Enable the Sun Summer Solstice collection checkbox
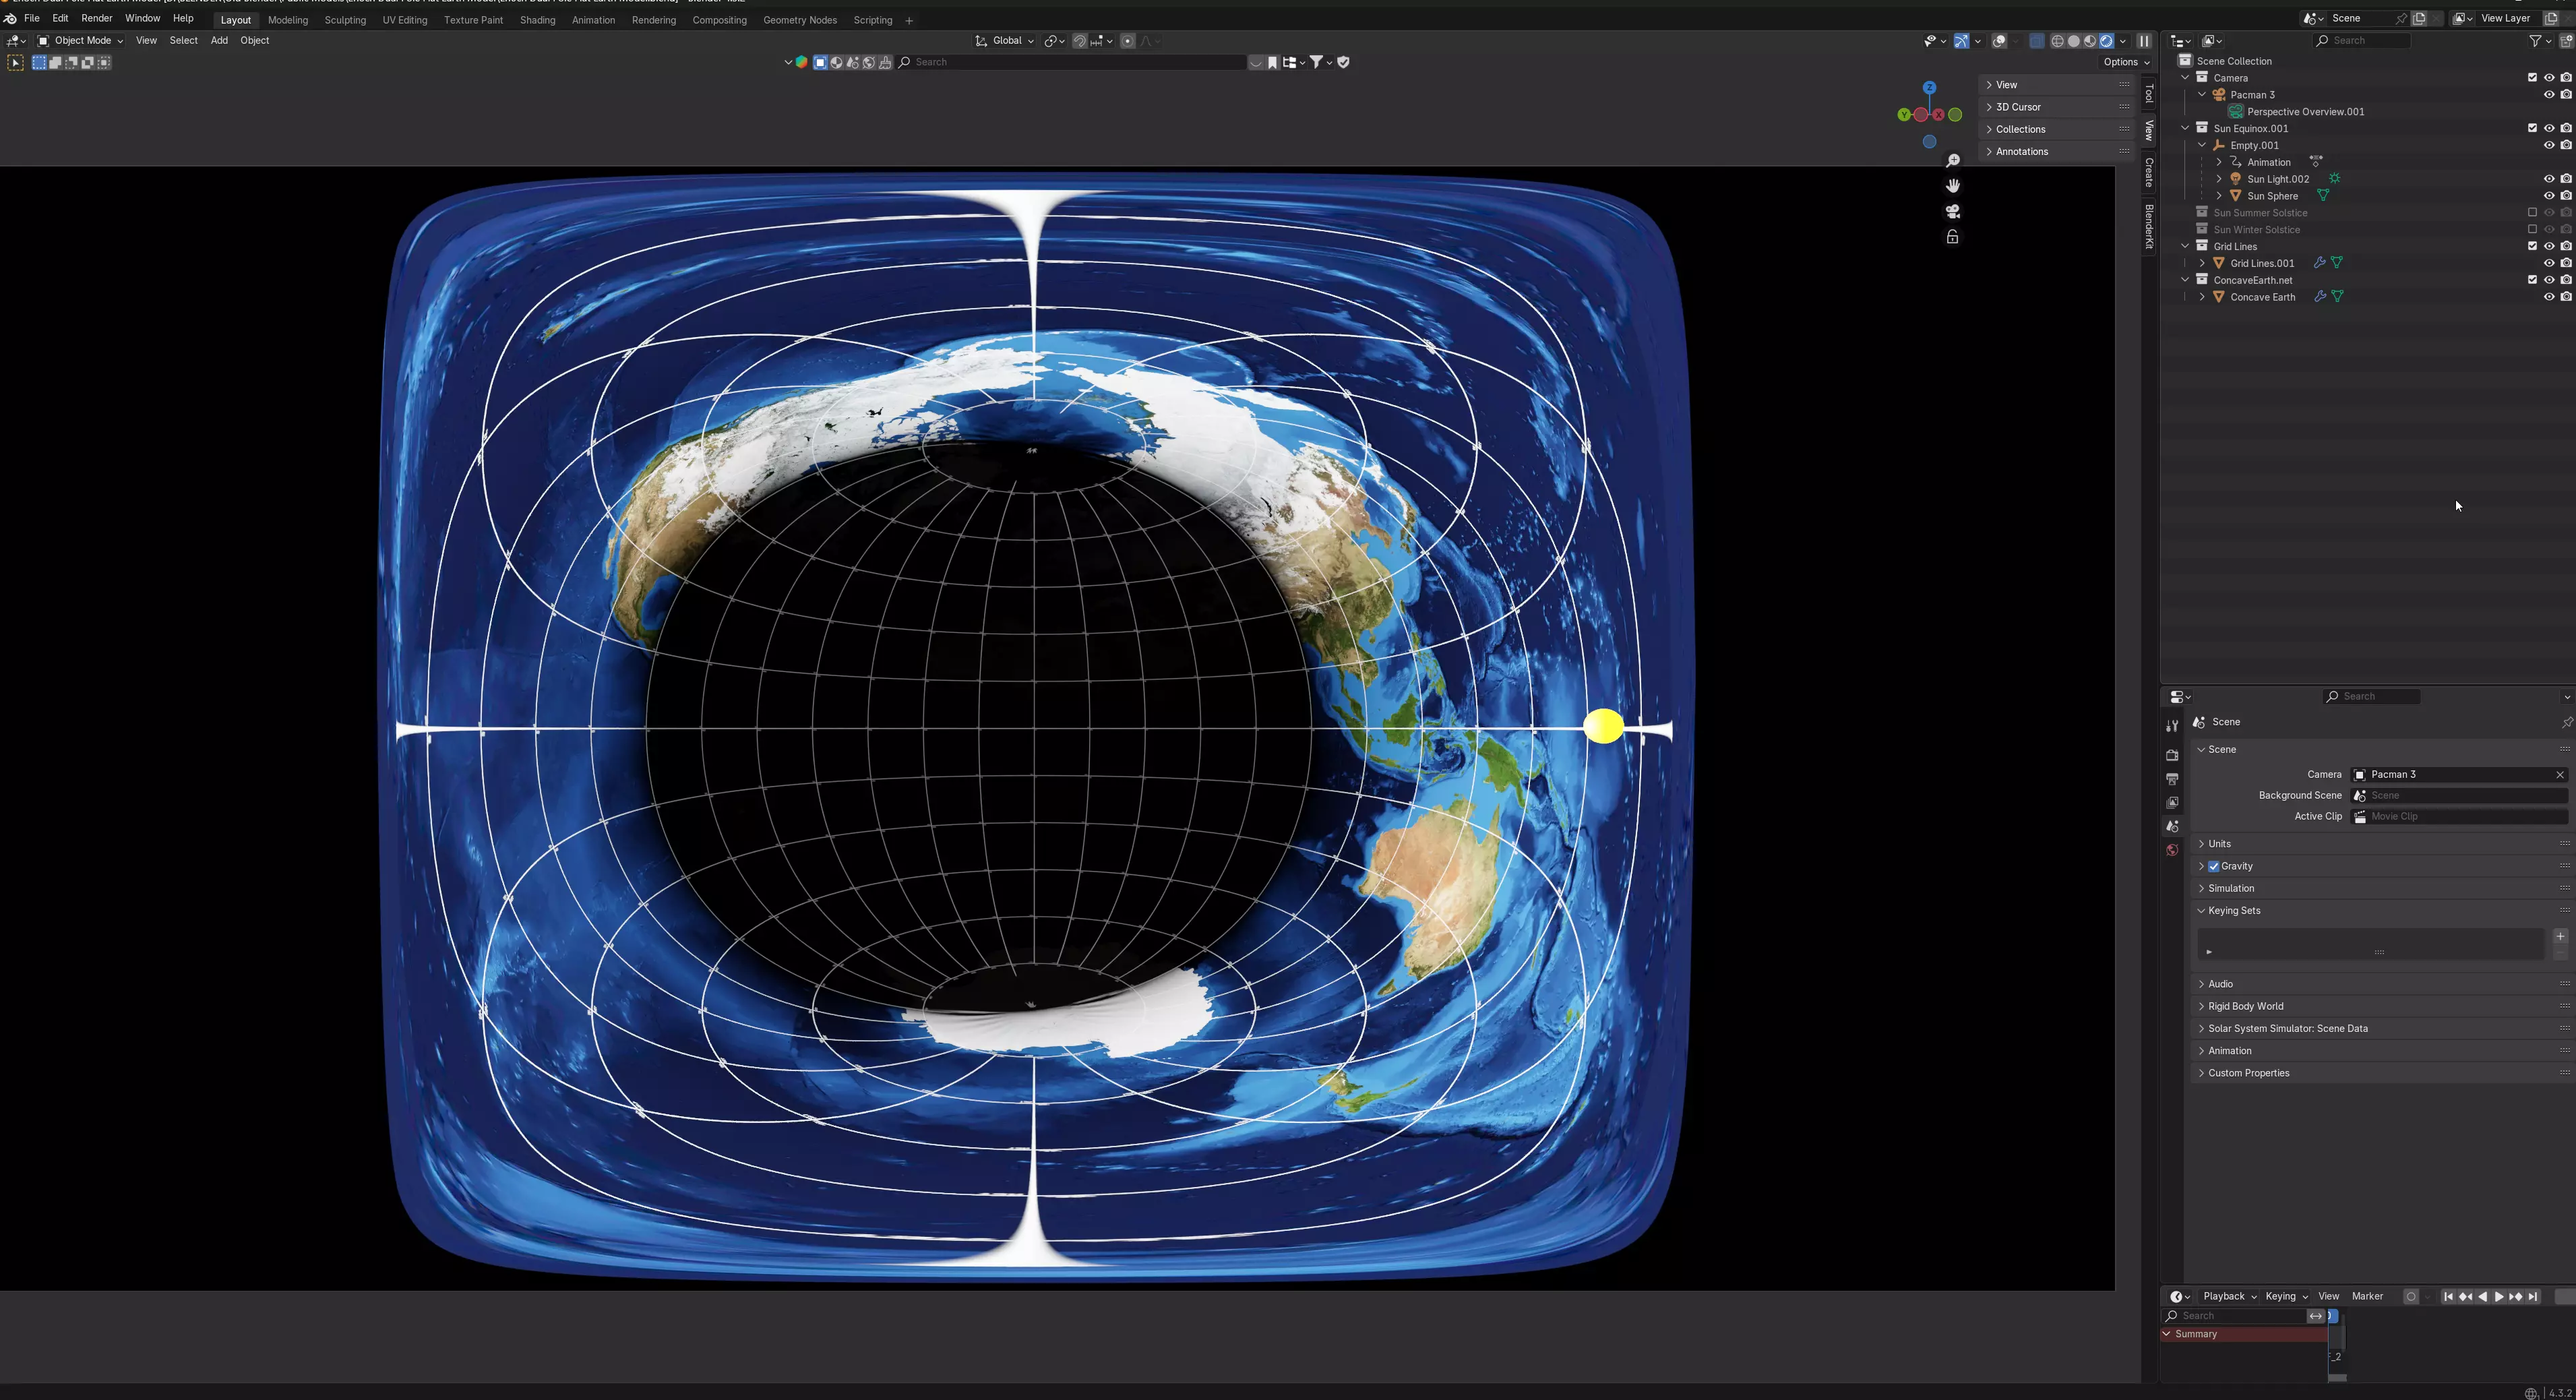2576x1400 pixels. click(2532, 213)
